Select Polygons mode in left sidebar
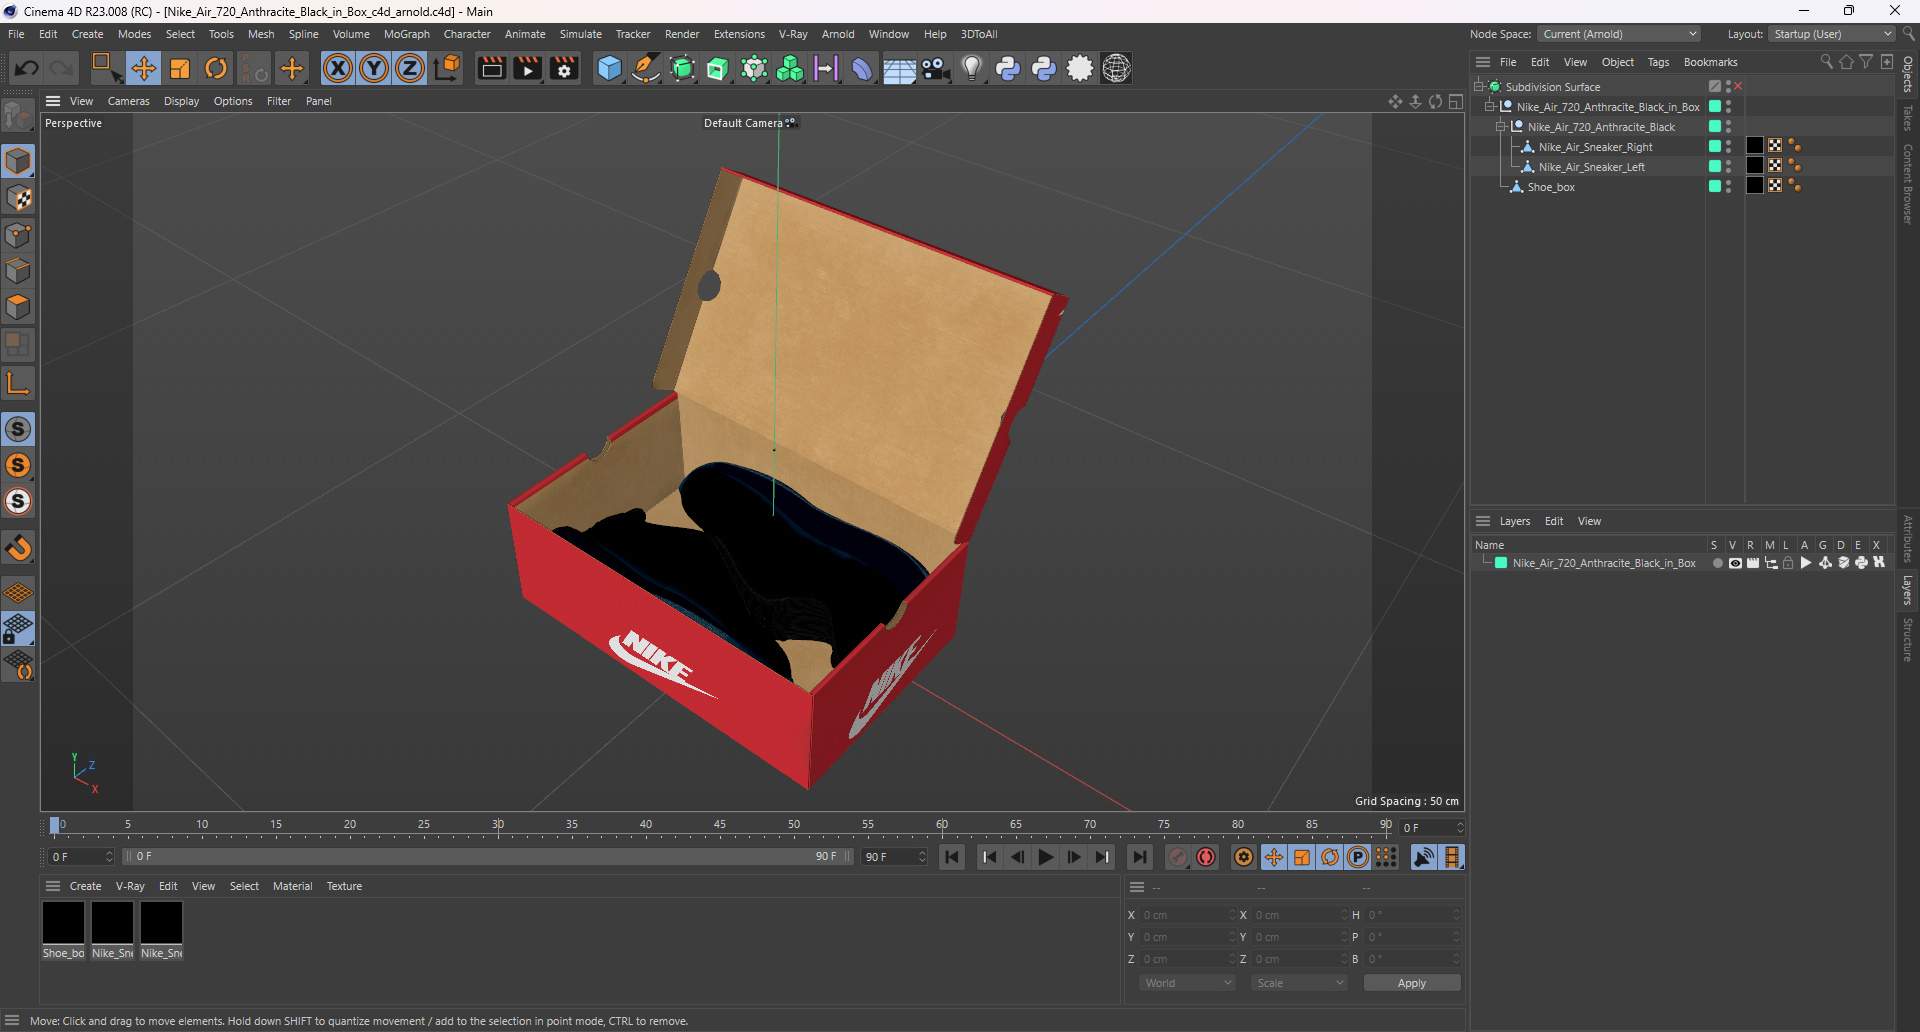Image resolution: width=1920 pixels, height=1032 pixels. 18,307
